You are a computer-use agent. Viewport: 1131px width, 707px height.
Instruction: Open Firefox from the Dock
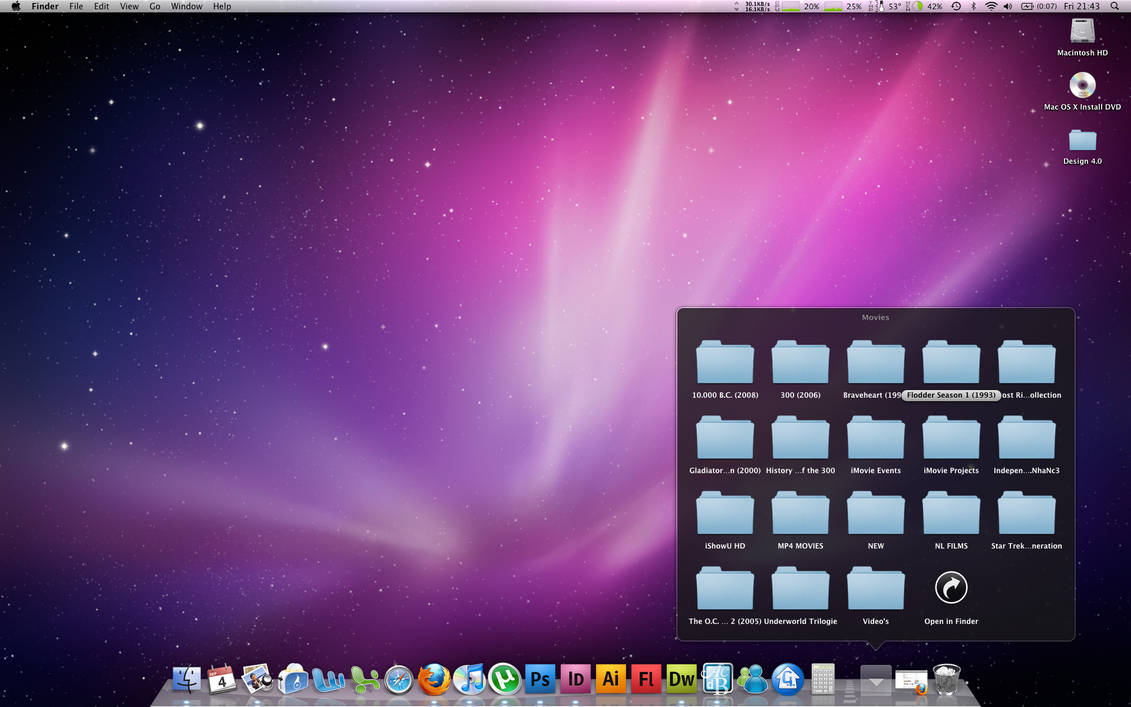click(x=433, y=679)
